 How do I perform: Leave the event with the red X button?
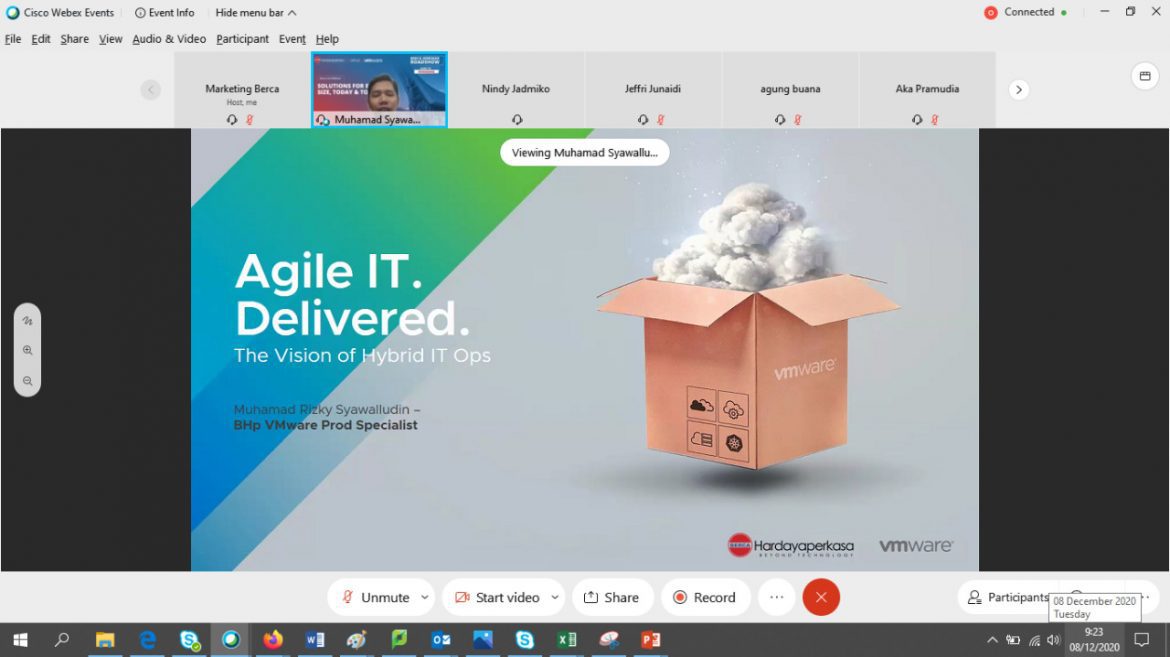821,597
